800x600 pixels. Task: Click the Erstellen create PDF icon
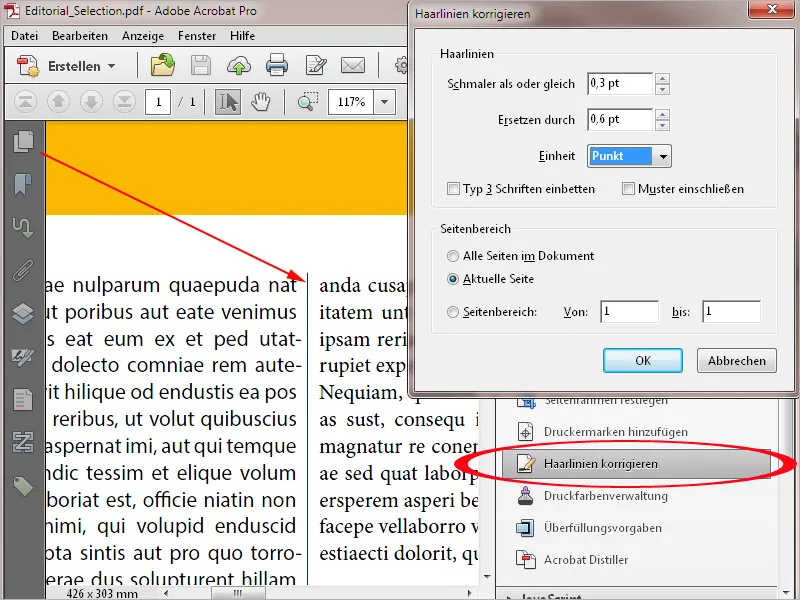tap(28, 66)
